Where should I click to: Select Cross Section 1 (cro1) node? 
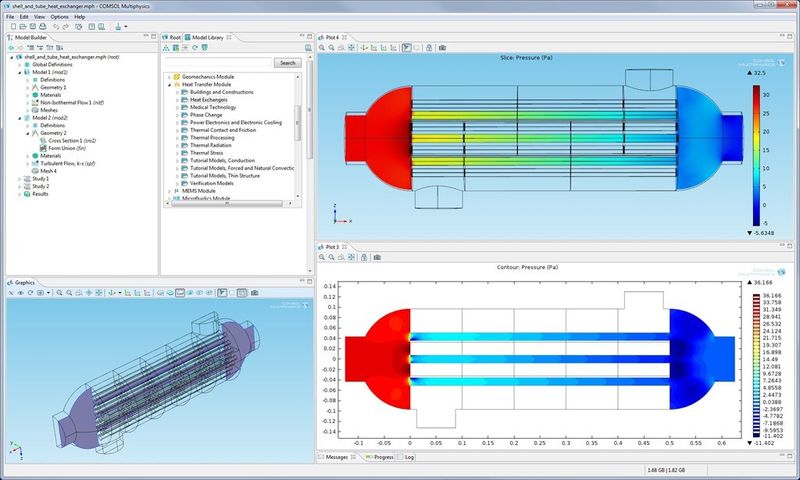(72, 141)
